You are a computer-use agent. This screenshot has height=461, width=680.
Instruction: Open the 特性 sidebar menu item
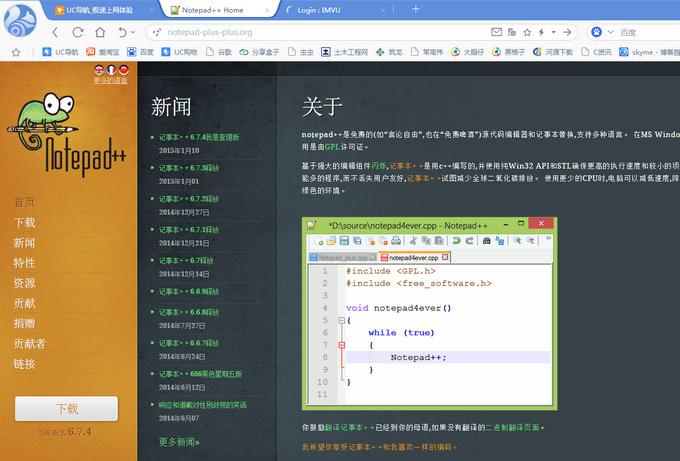click(x=25, y=262)
